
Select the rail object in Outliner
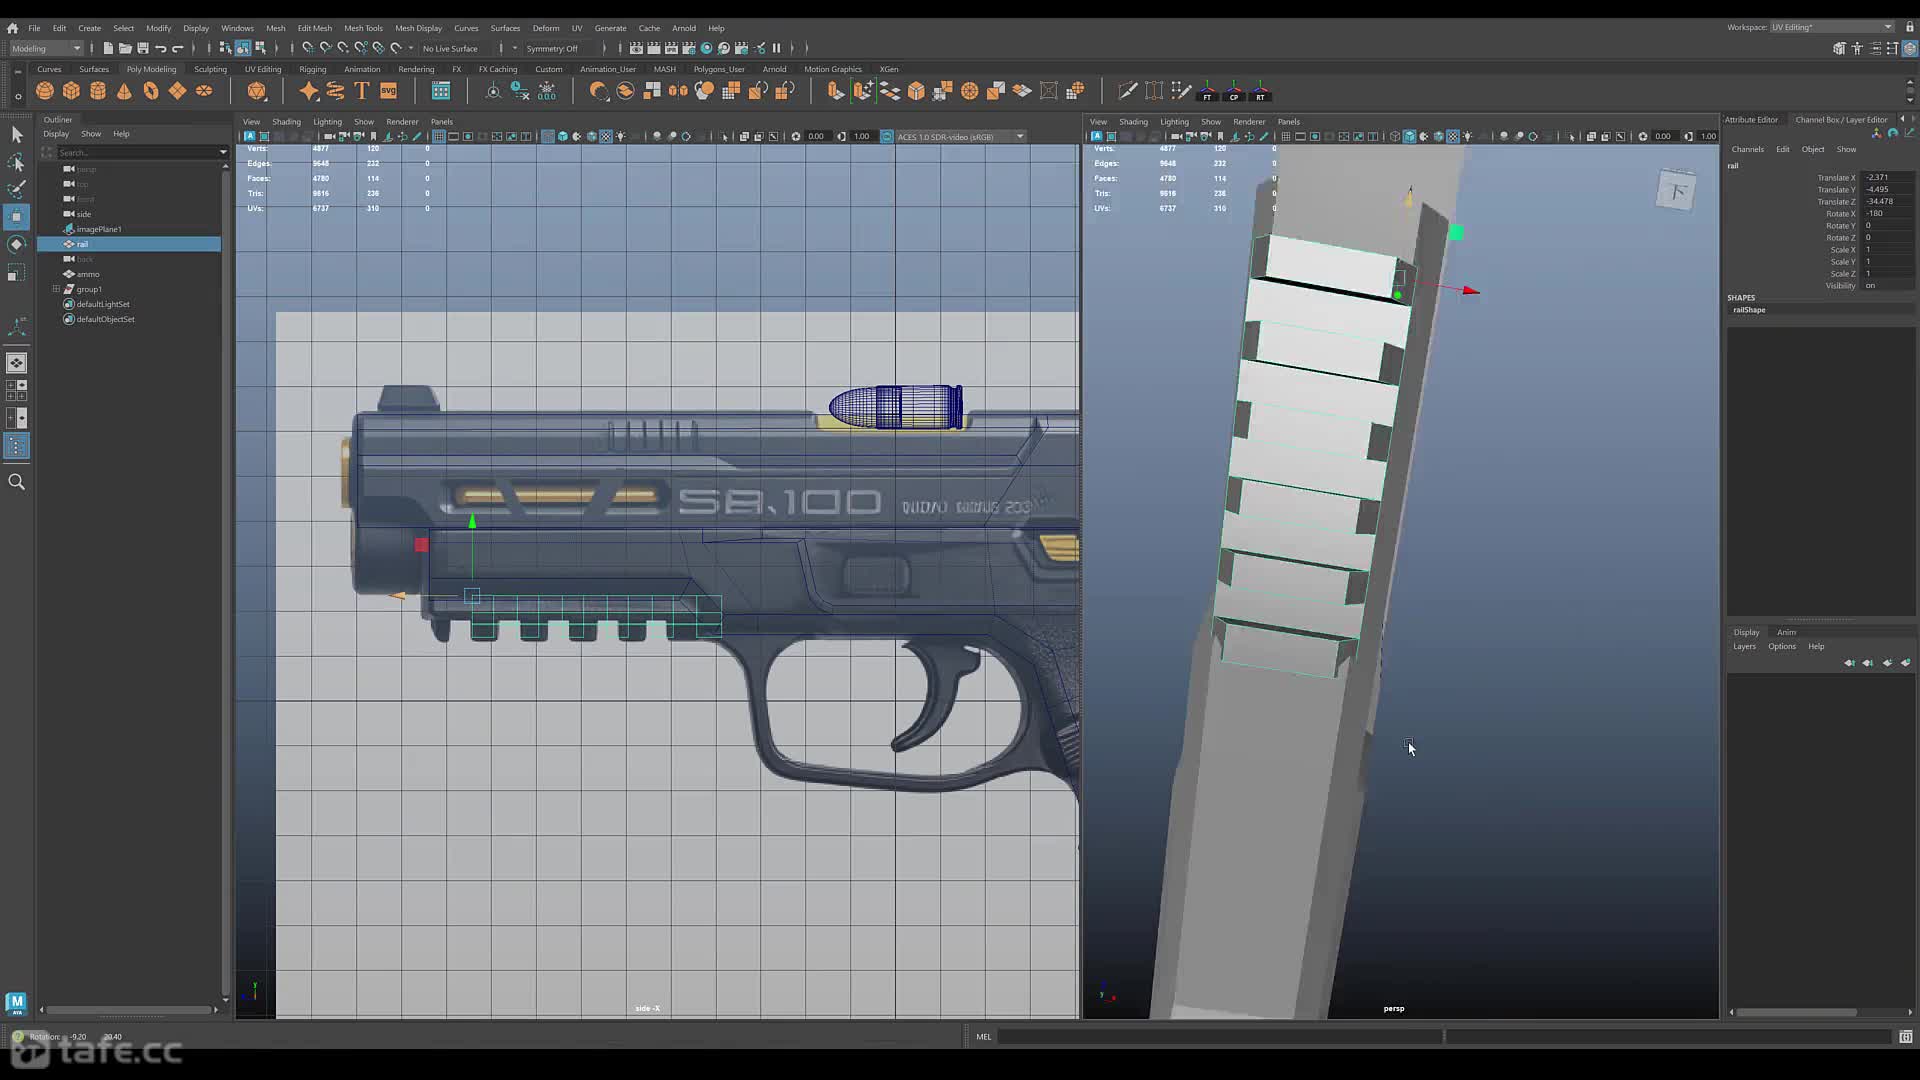(130, 244)
